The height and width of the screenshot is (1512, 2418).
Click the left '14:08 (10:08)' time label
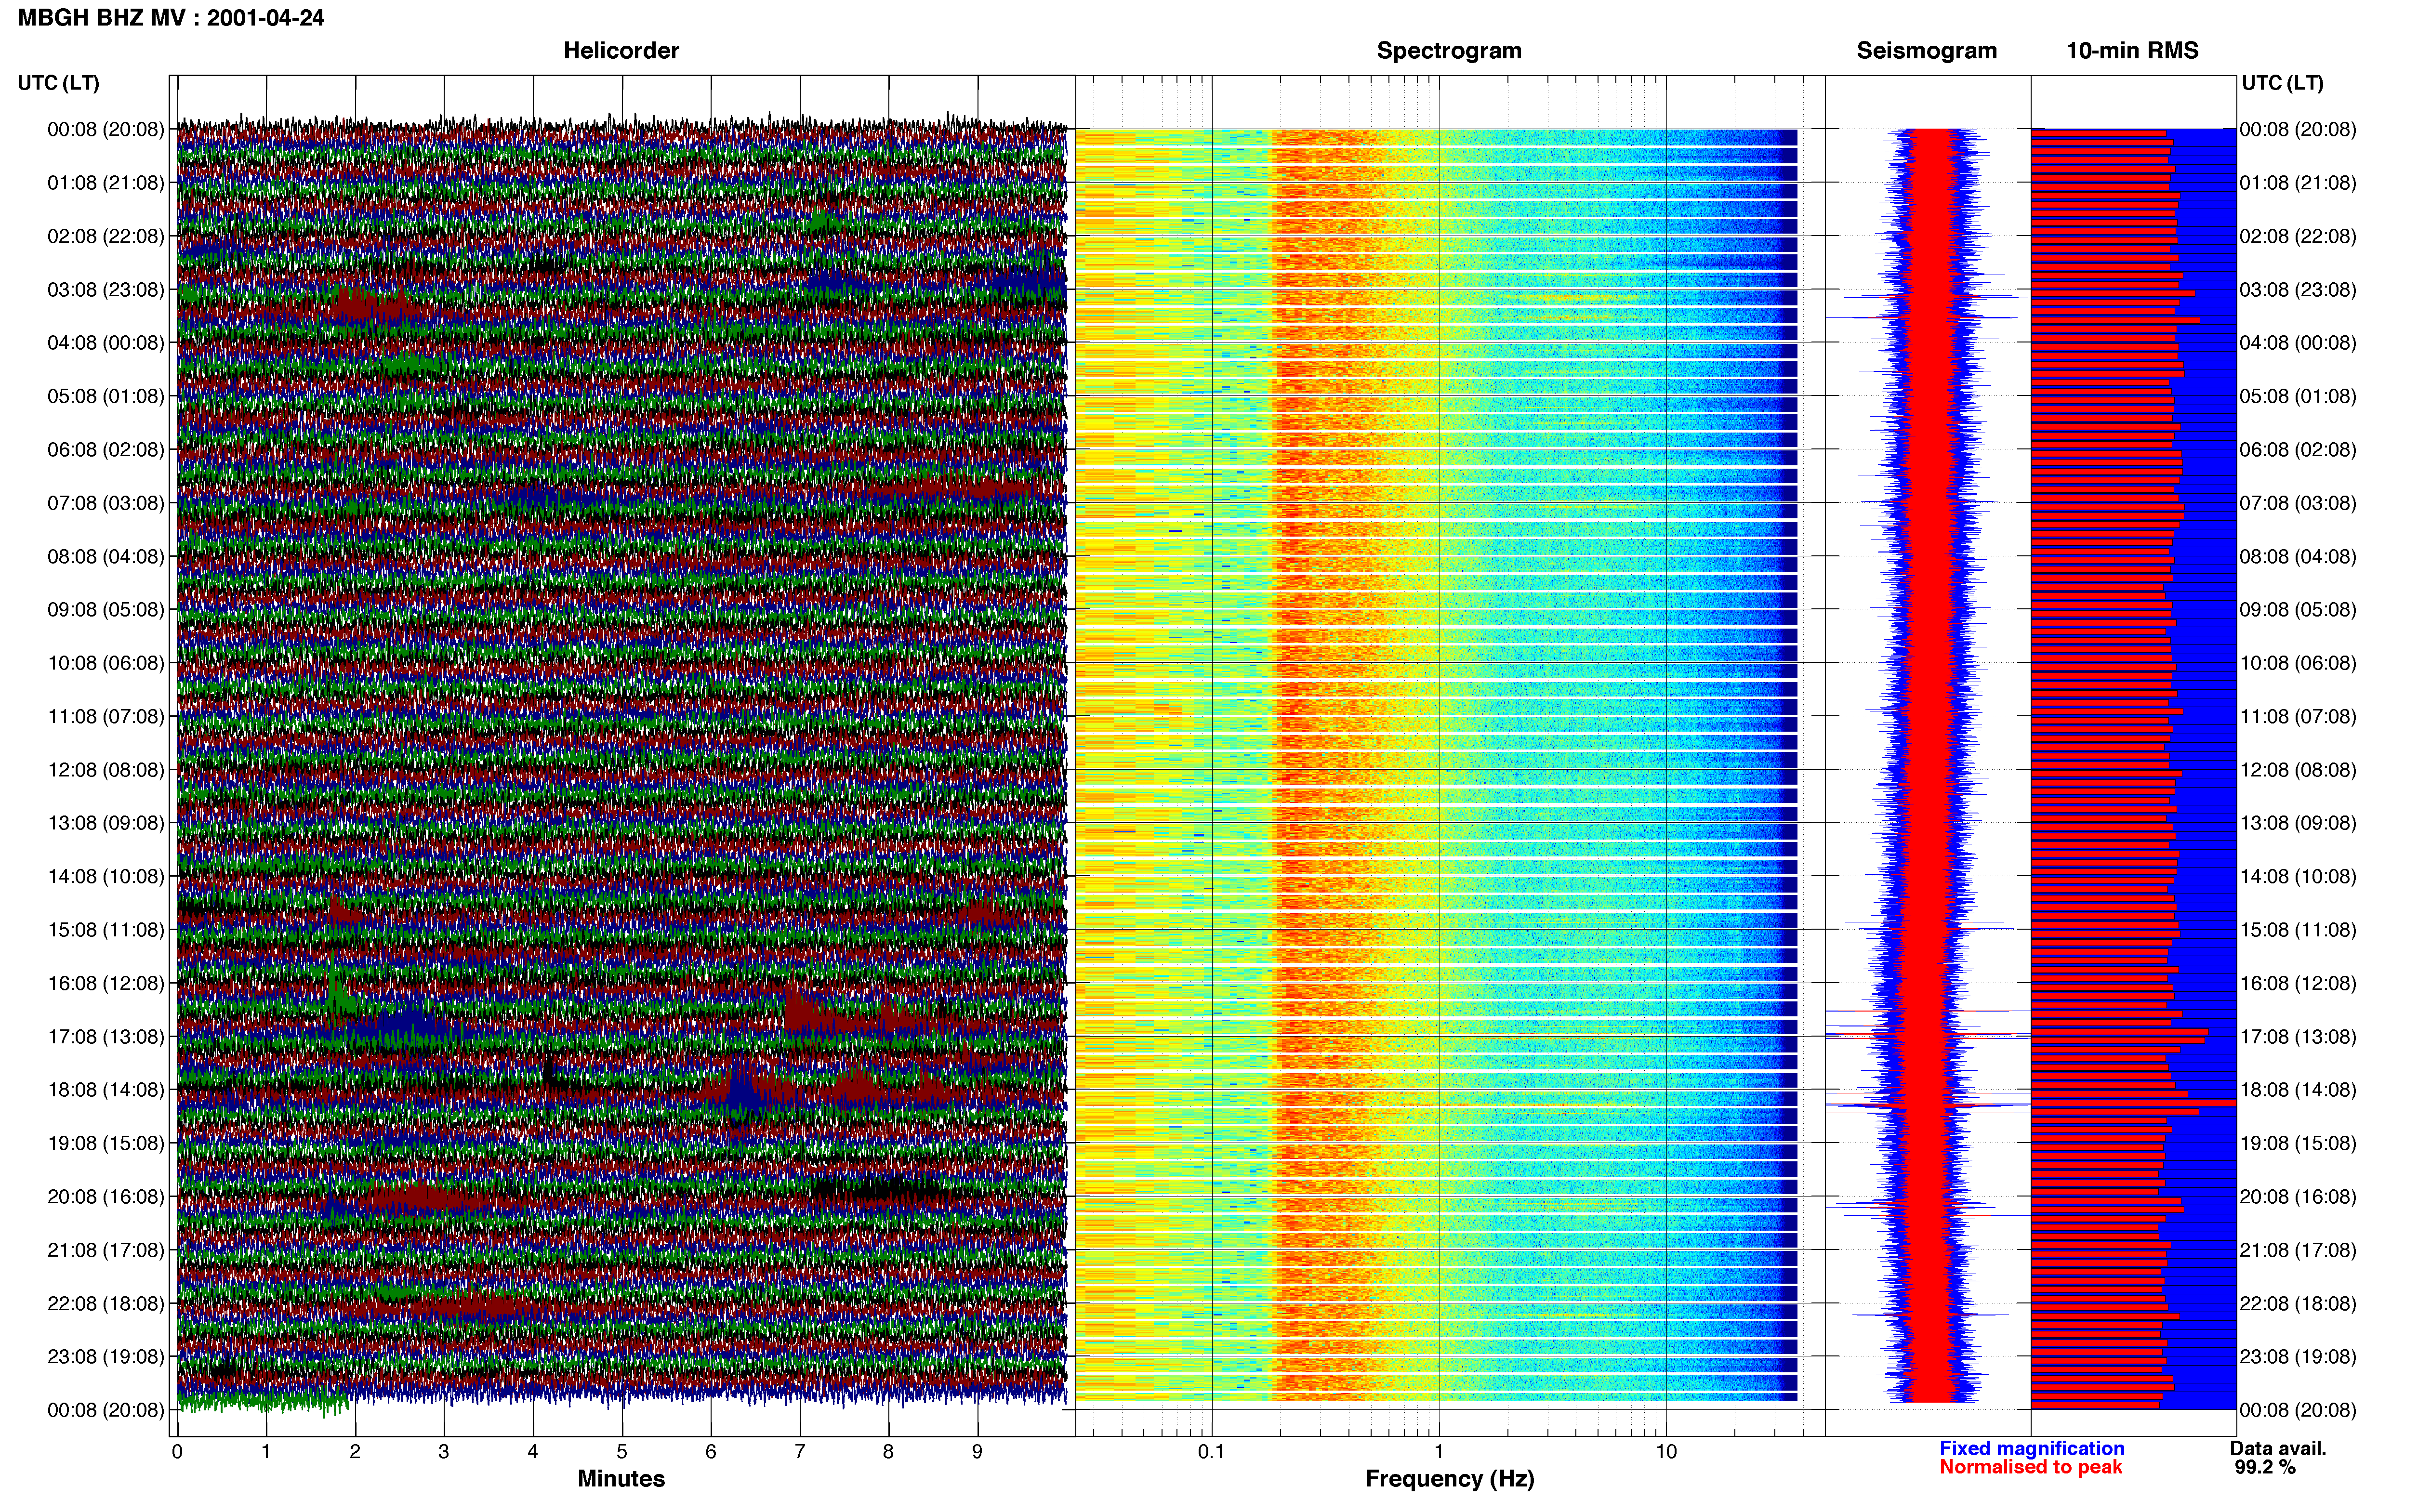coord(105,876)
